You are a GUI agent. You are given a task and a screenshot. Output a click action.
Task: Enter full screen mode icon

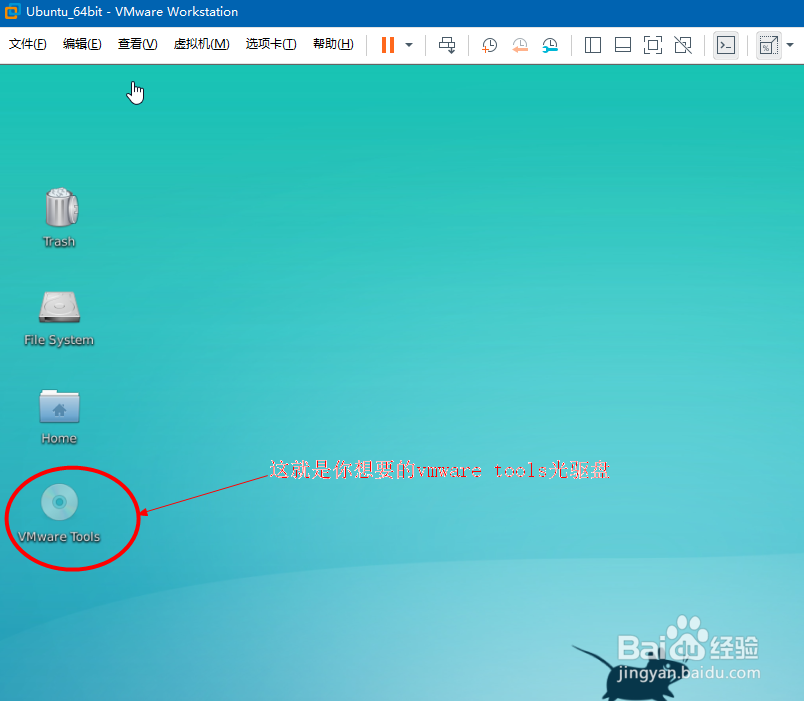coord(653,45)
